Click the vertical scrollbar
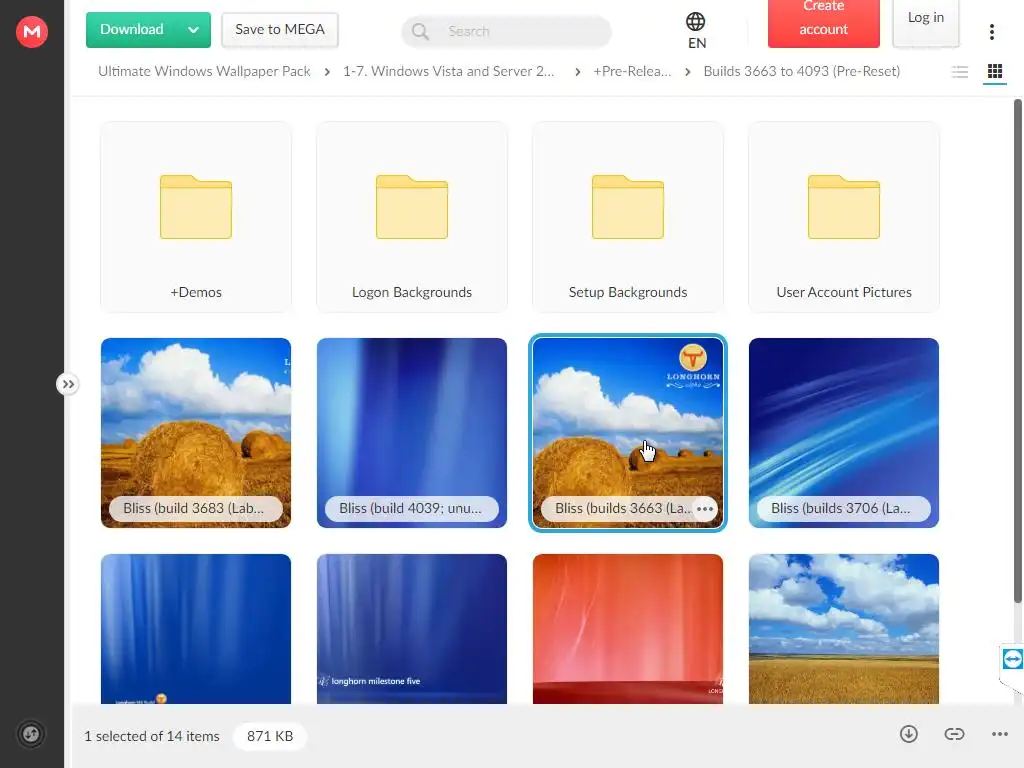Viewport: 1024px width, 768px height. 1017,351
